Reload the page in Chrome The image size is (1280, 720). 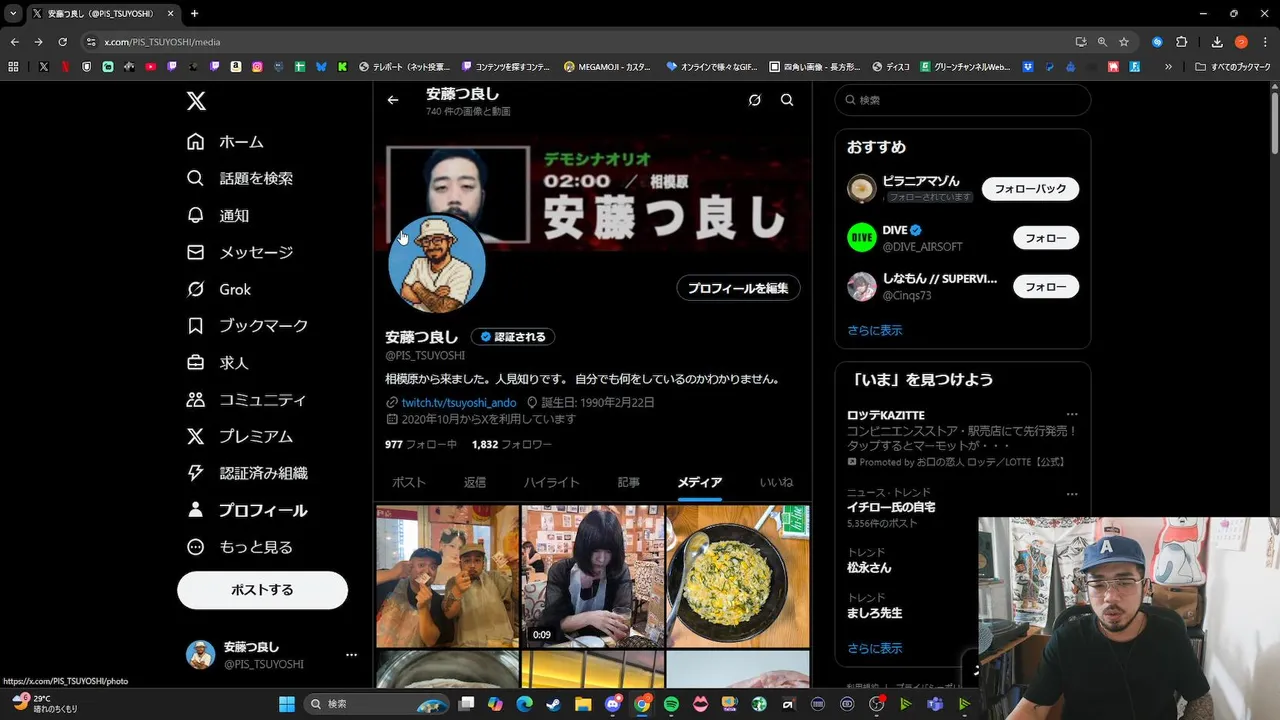tap(62, 42)
